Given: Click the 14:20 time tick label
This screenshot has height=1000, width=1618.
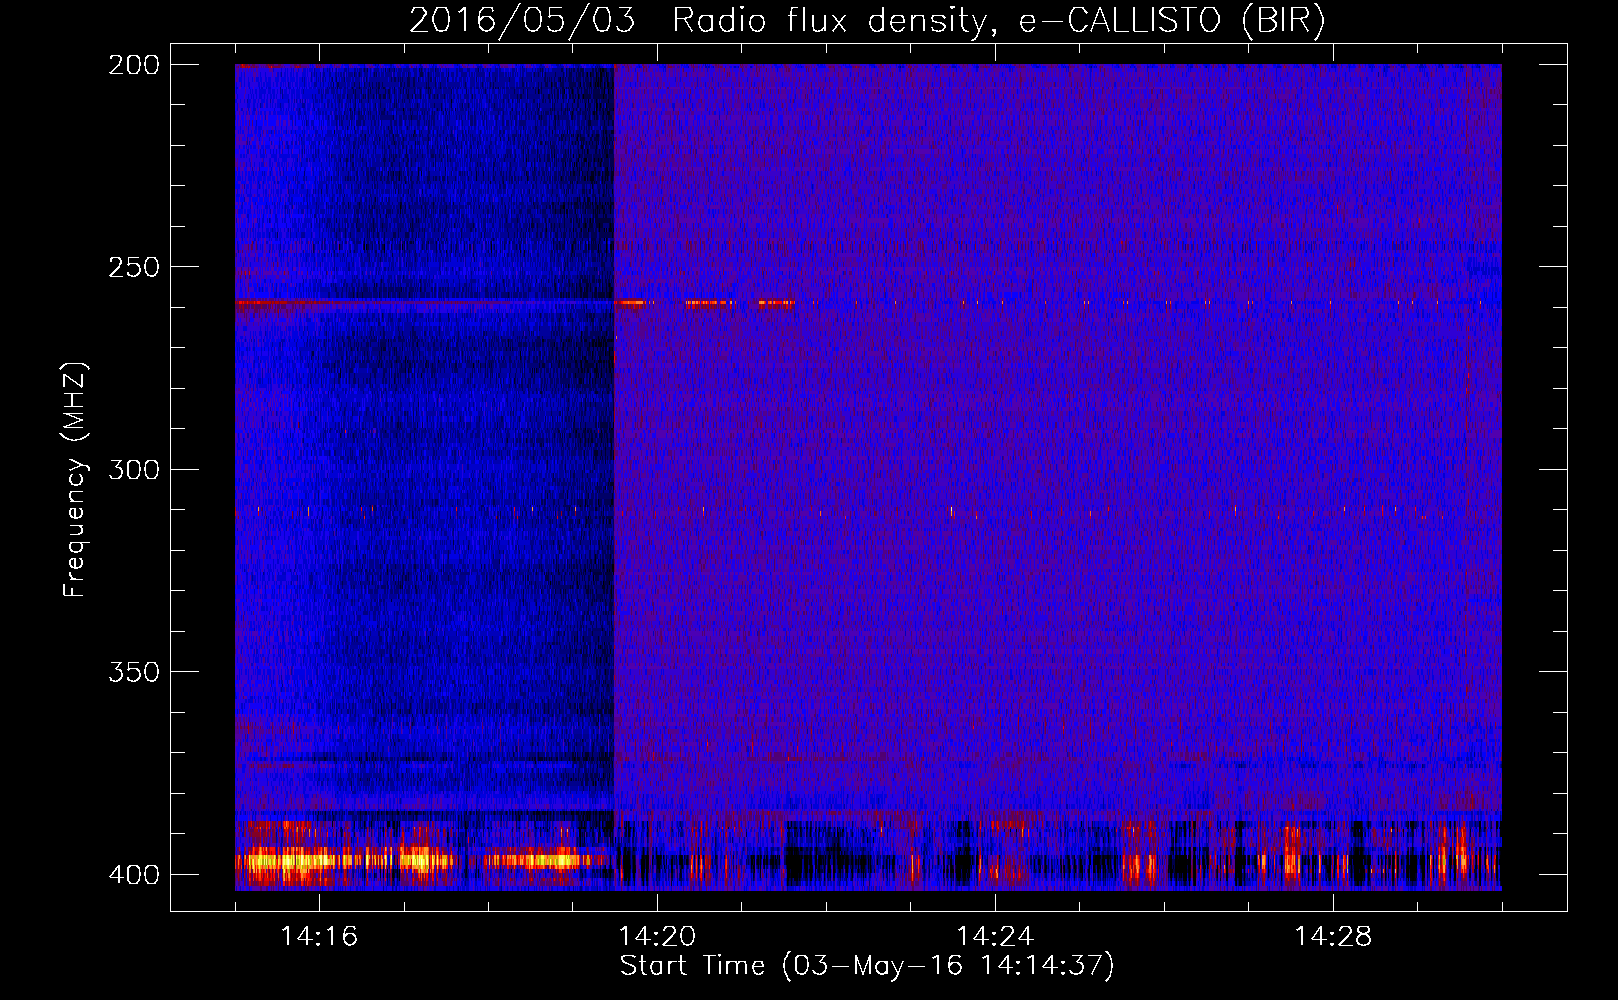Looking at the screenshot, I should click(x=657, y=937).
